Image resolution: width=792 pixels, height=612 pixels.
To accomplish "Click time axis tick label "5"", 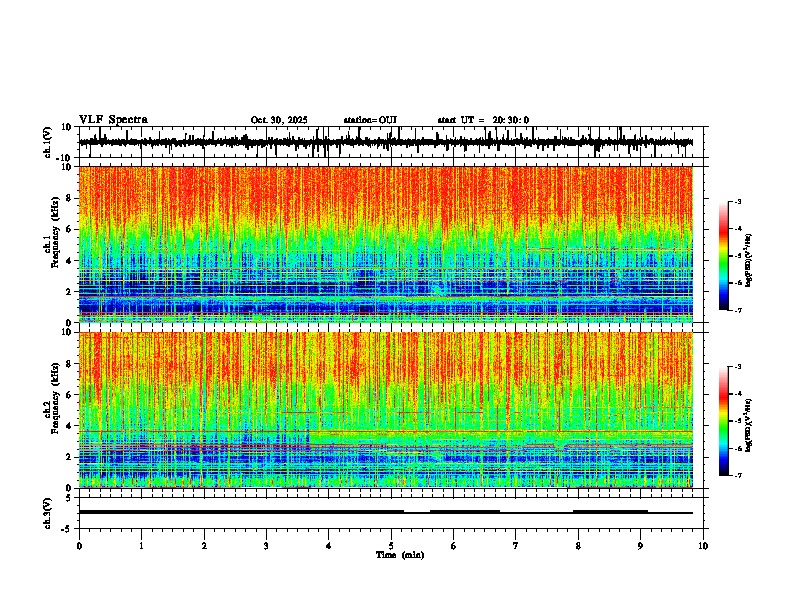I will coord(391,546).
